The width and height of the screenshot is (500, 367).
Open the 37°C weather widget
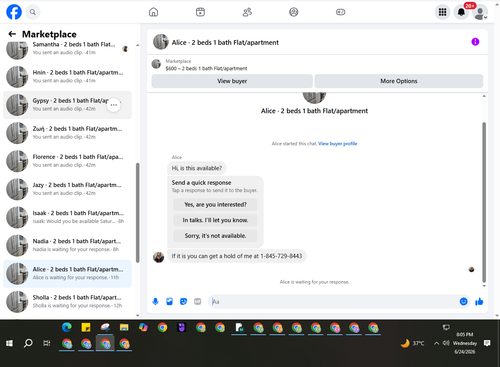(412, 343)
